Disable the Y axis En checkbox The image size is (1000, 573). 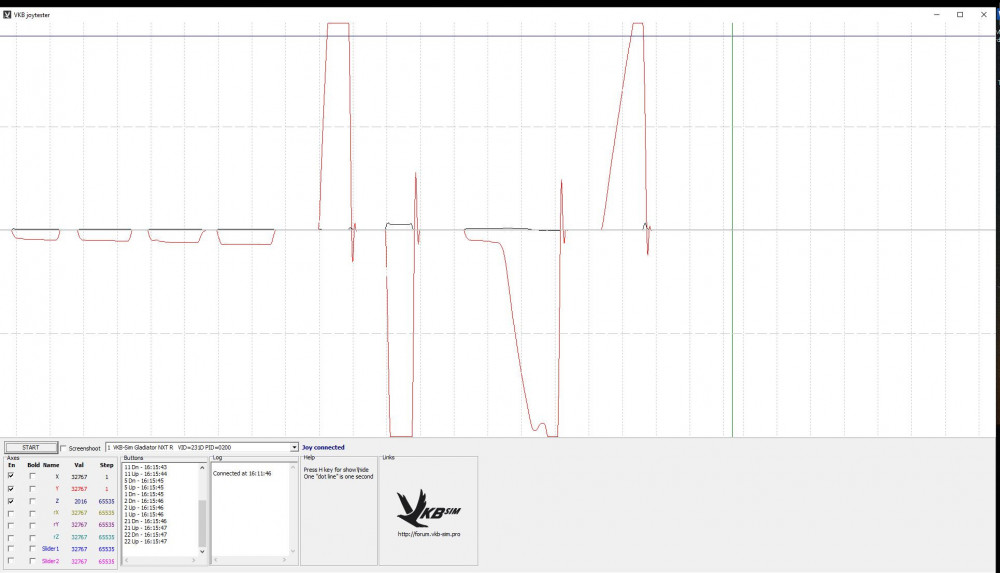click(x=11, y=489)
